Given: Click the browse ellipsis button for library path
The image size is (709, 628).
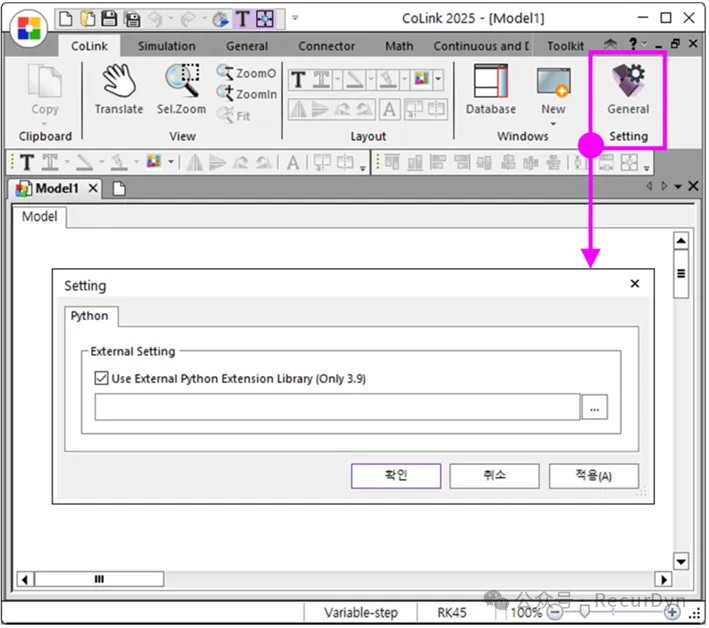Looking at the screenshot, I should pos(594,408).
